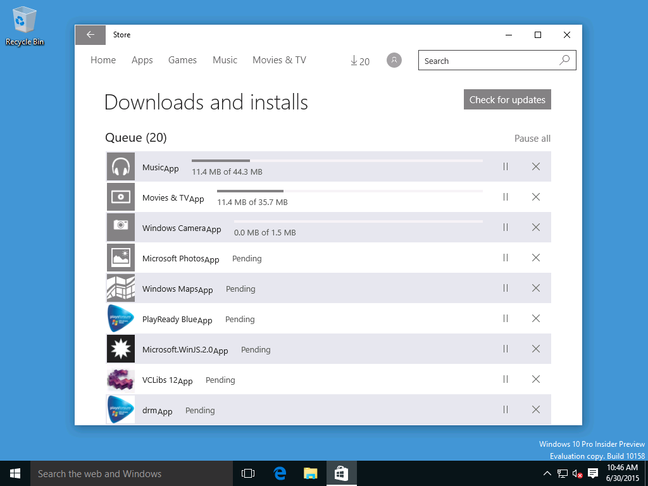648x486 pixels.
Task: Click the MusicApp download progress bar
Action: point(337,160)
